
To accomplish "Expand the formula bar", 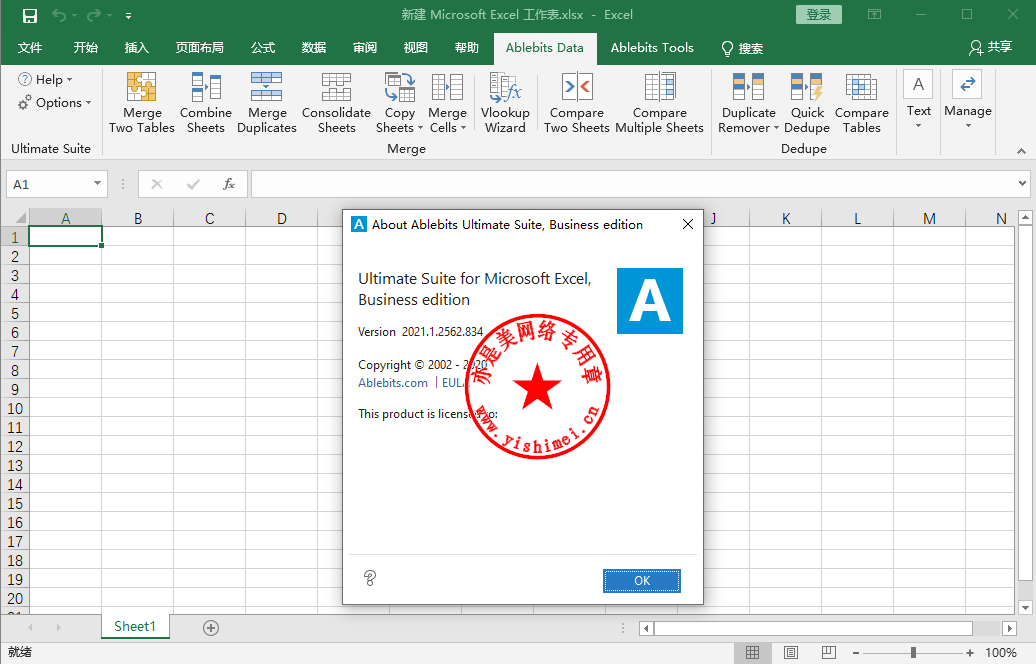I will click(1022, 184).
